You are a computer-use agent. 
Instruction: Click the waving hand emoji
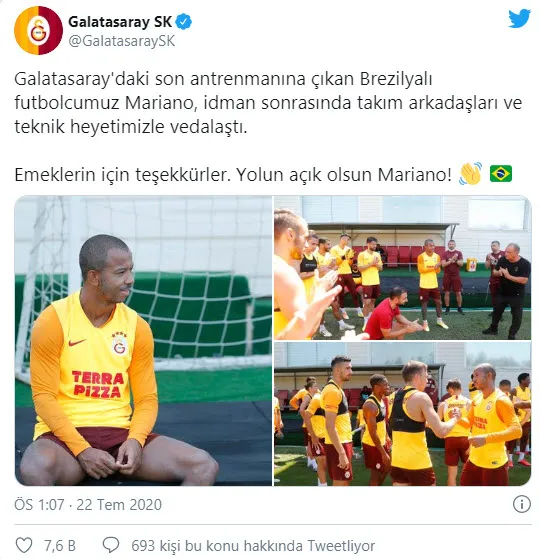[x=470, y=174]
